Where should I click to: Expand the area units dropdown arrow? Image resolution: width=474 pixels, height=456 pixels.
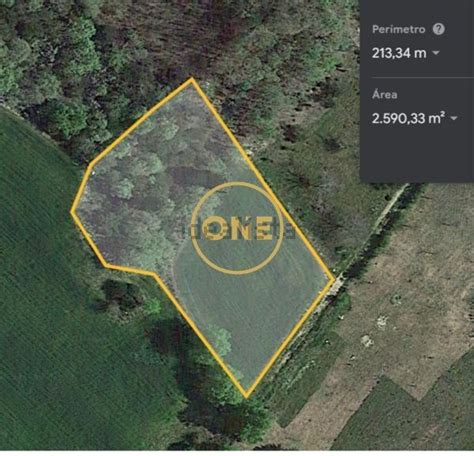click(454, 118)
